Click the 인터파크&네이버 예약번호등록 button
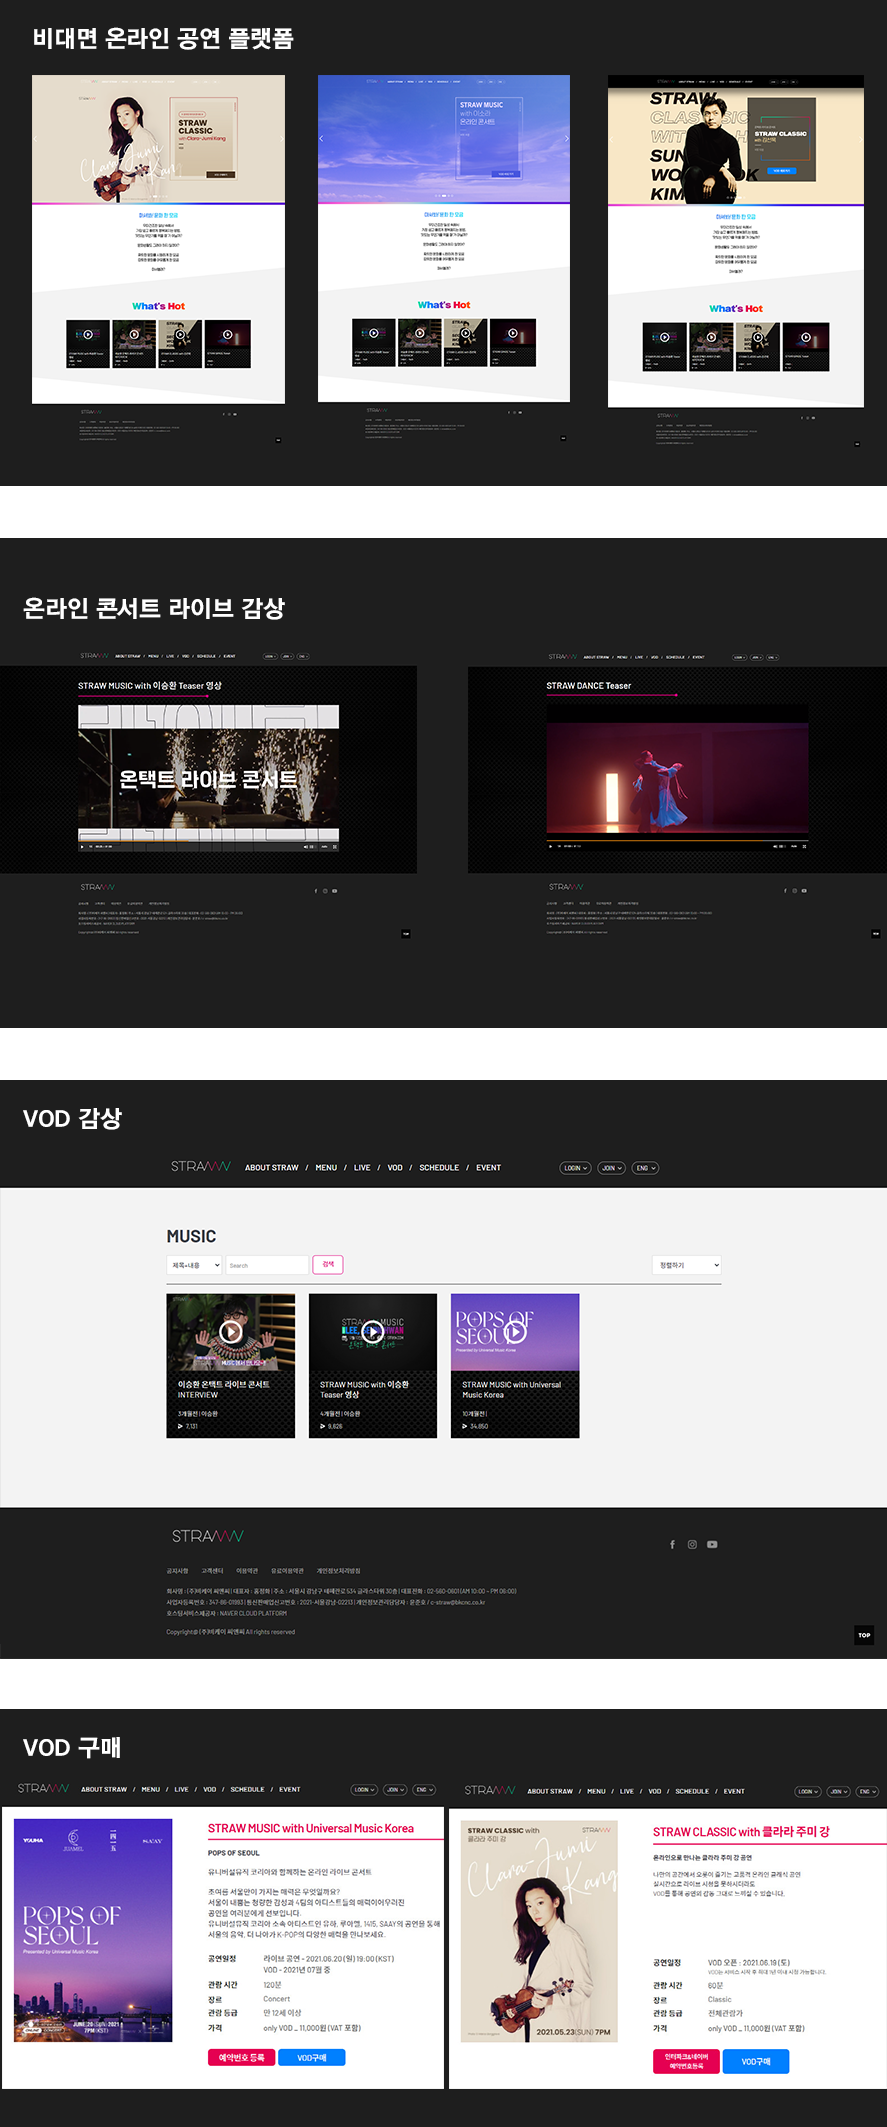The height and width of the screenshot is (2127, 887). (x=686, y=2061)
